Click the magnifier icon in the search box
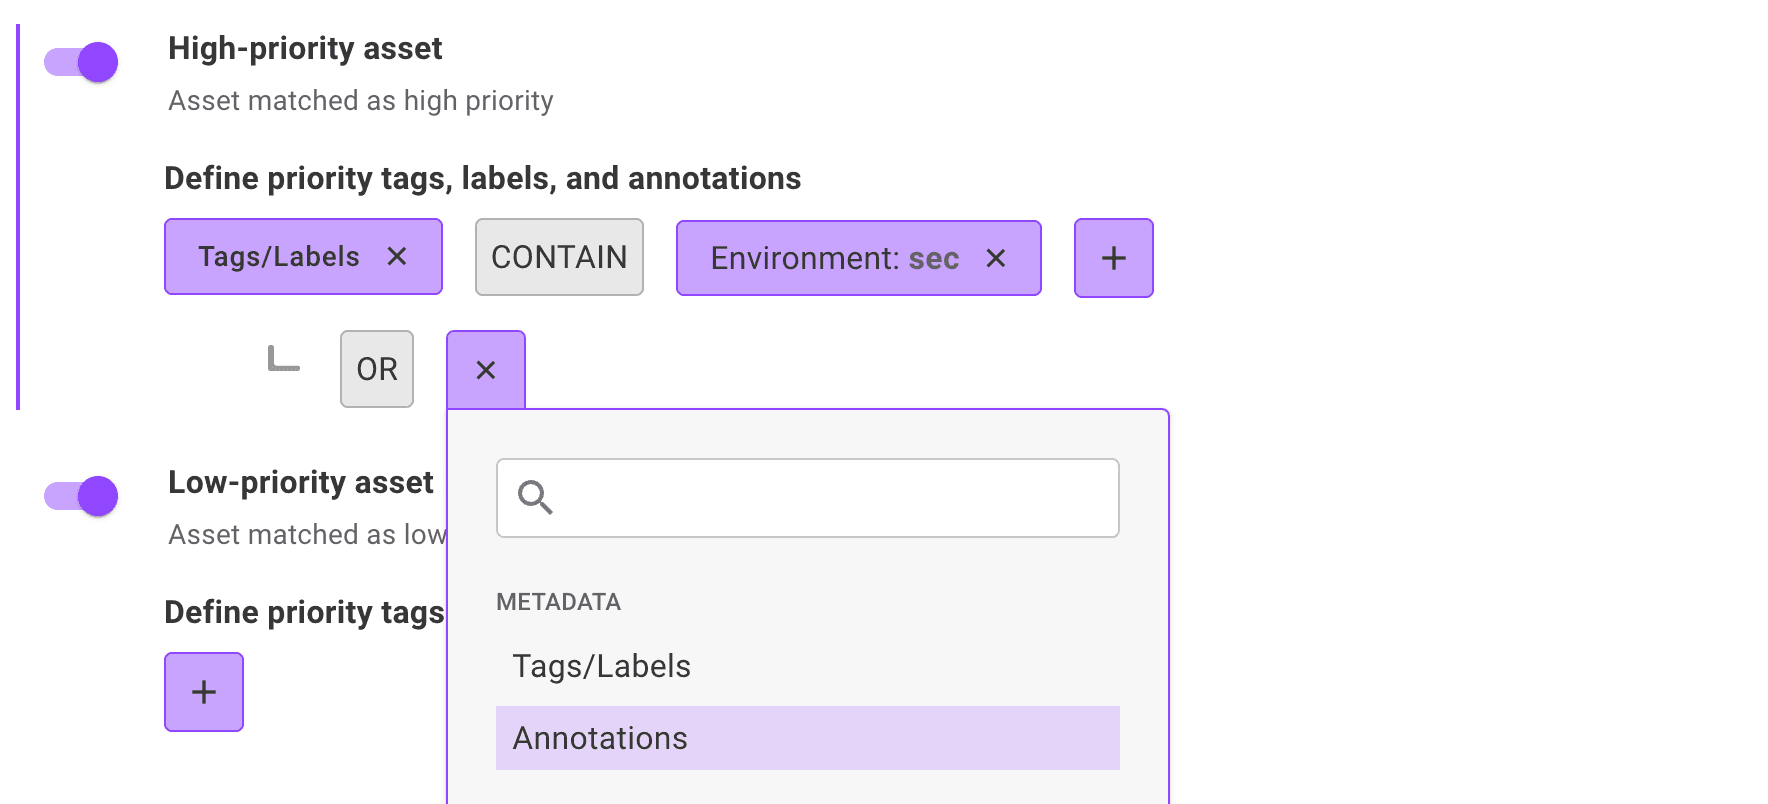The image size is (1768, 804). pyautogui.click(x=535, y=497)
